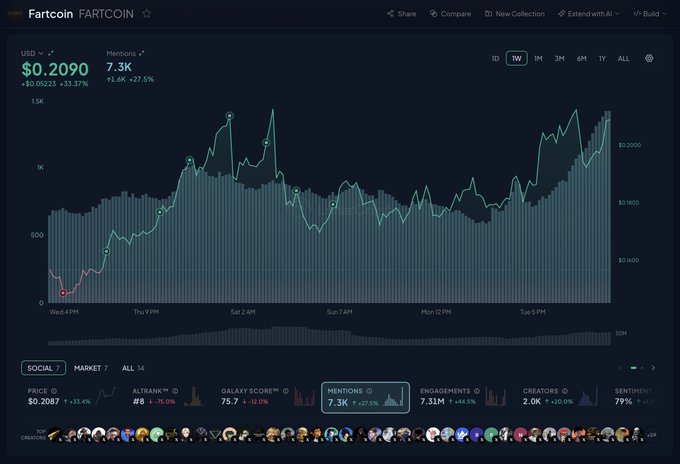680x464 pixels.
Task: Expand the Build menu
Action: point(650,13)
